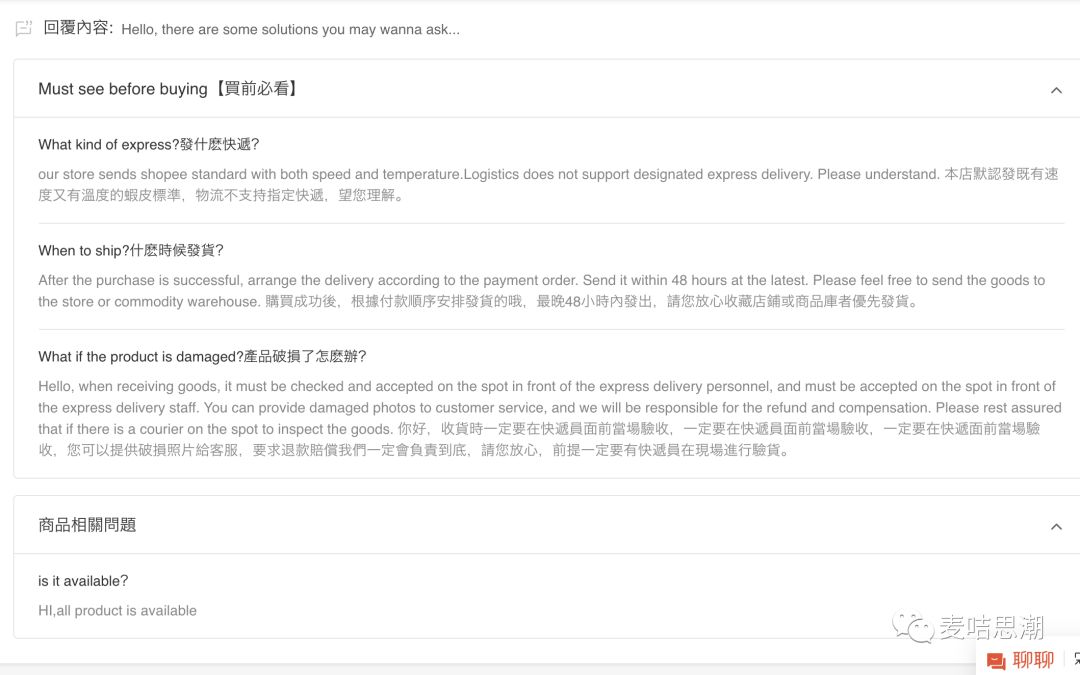Select the chat icon next to 聊聊 label
This screenshot has width=1080, height=675.
click(996, 659)
